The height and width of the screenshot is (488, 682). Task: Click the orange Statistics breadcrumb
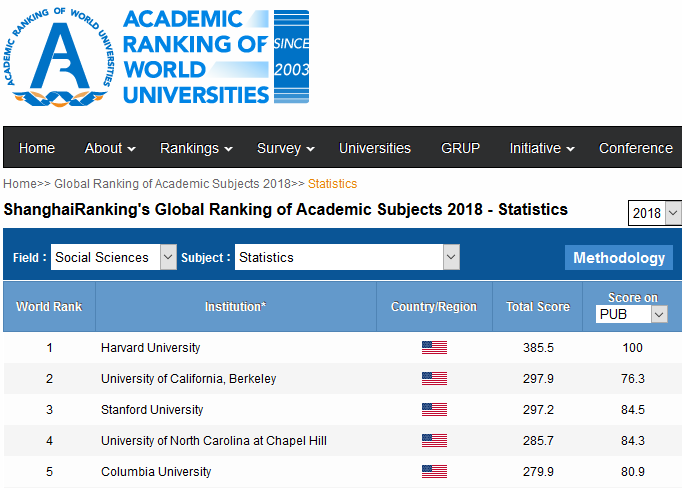333,184
